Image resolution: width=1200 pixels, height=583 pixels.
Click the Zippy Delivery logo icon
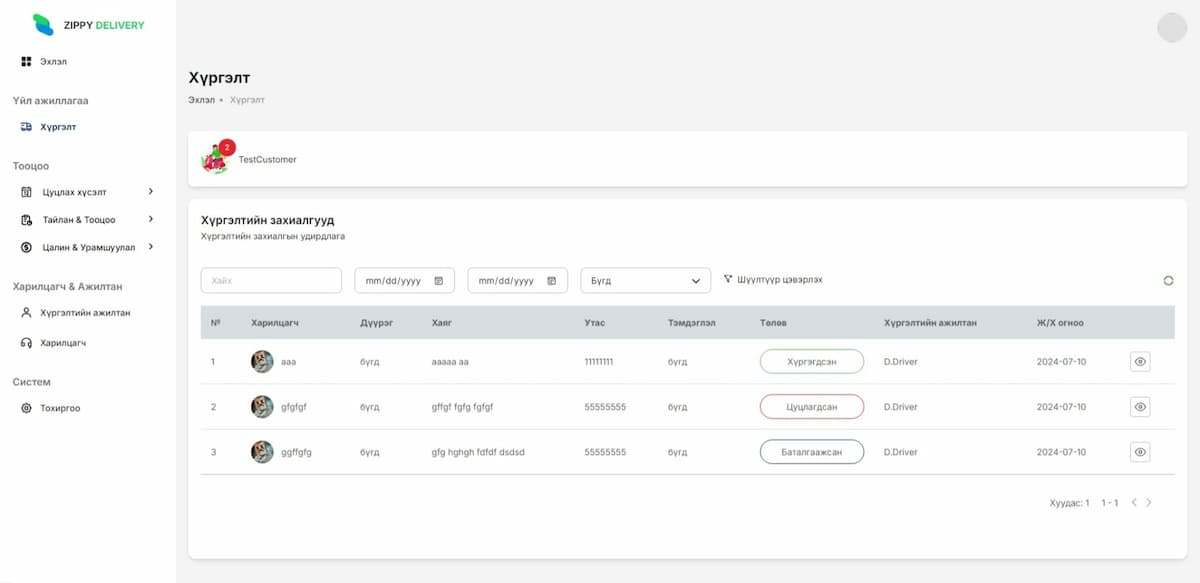(x=43, y=25)
